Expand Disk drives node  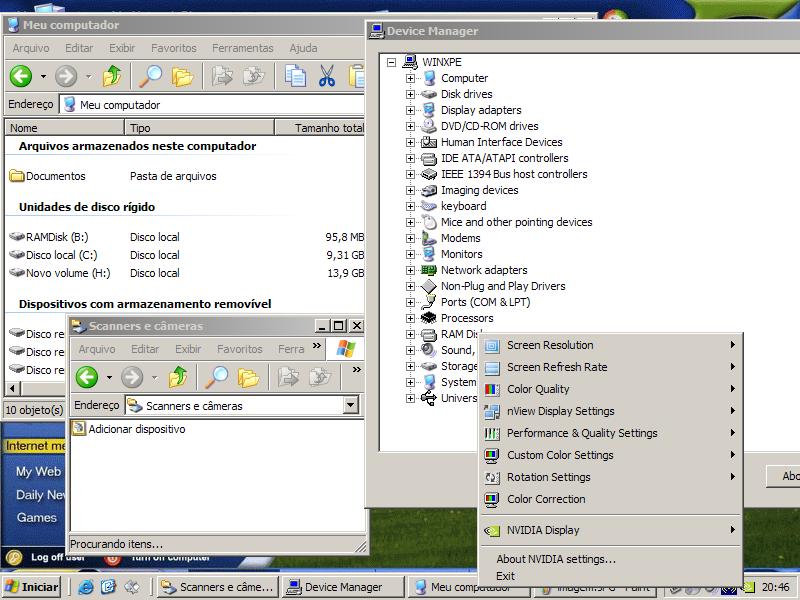(x=410, y=94)
